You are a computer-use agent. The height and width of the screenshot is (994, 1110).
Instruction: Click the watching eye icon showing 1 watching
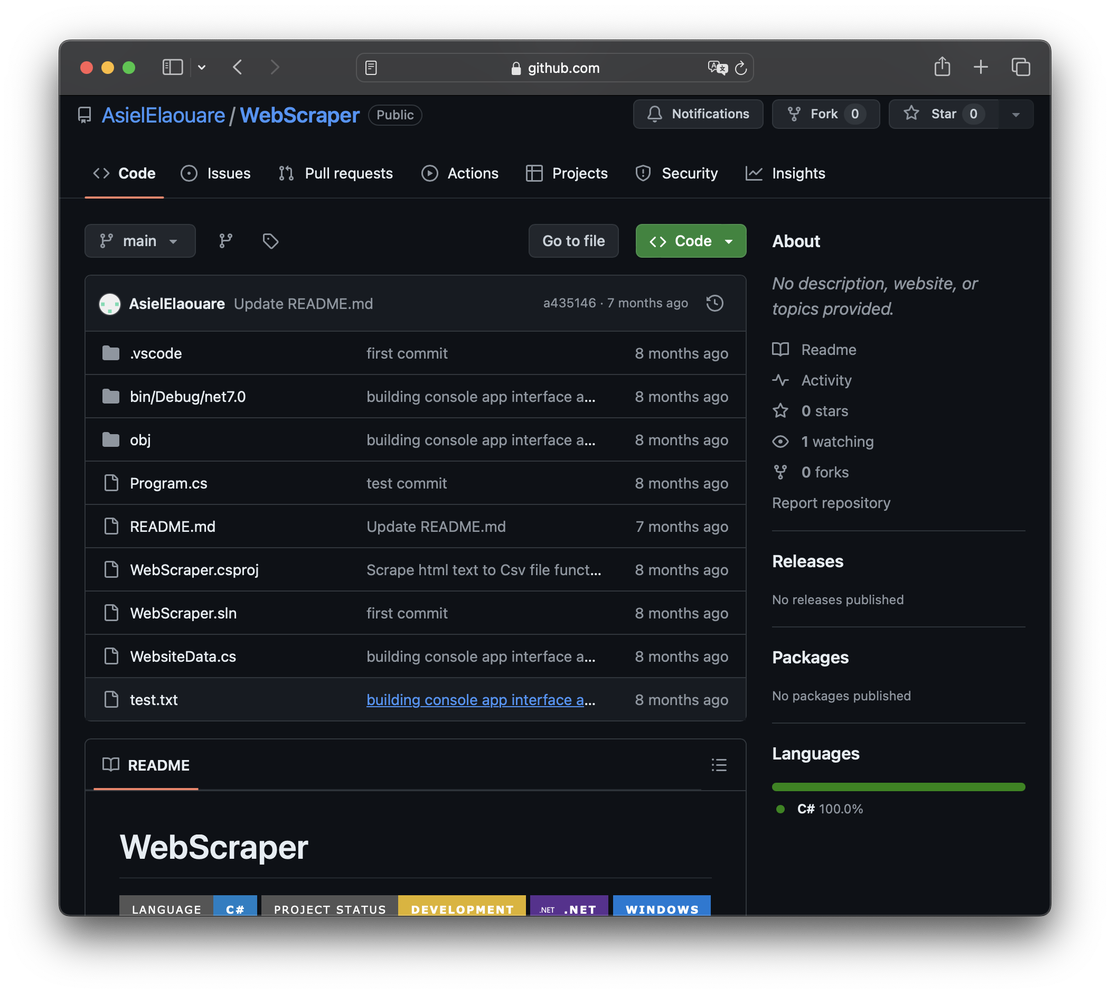coord(779,441)
